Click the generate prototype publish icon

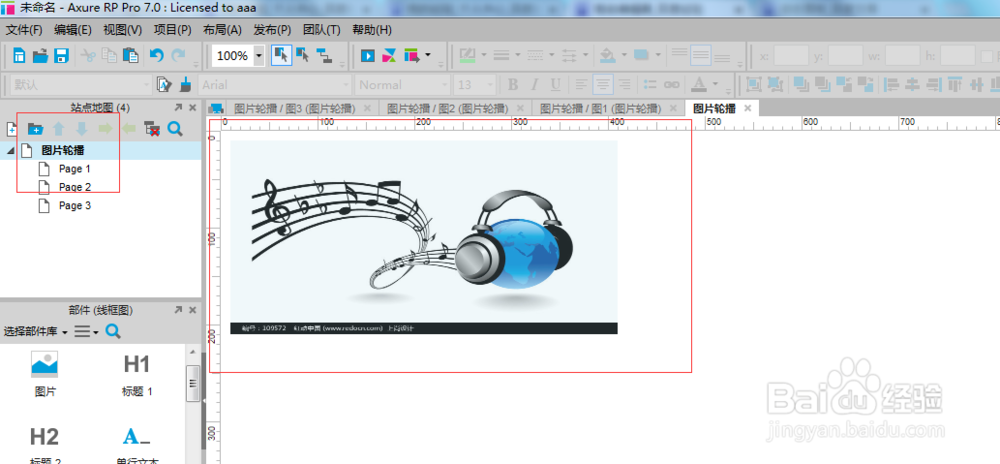coord(411,56)
